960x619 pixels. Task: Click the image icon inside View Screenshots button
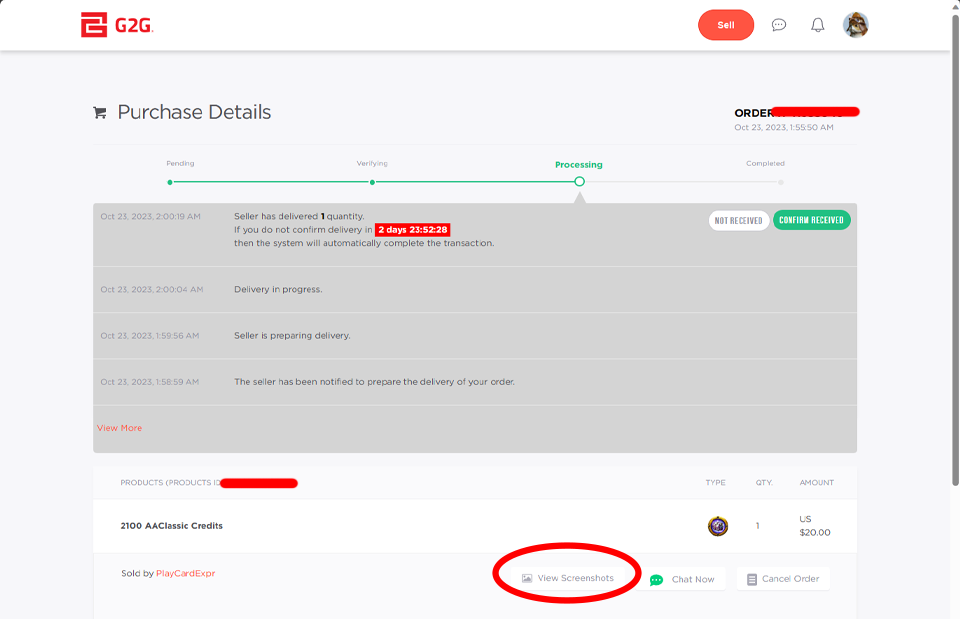point(527,577)
